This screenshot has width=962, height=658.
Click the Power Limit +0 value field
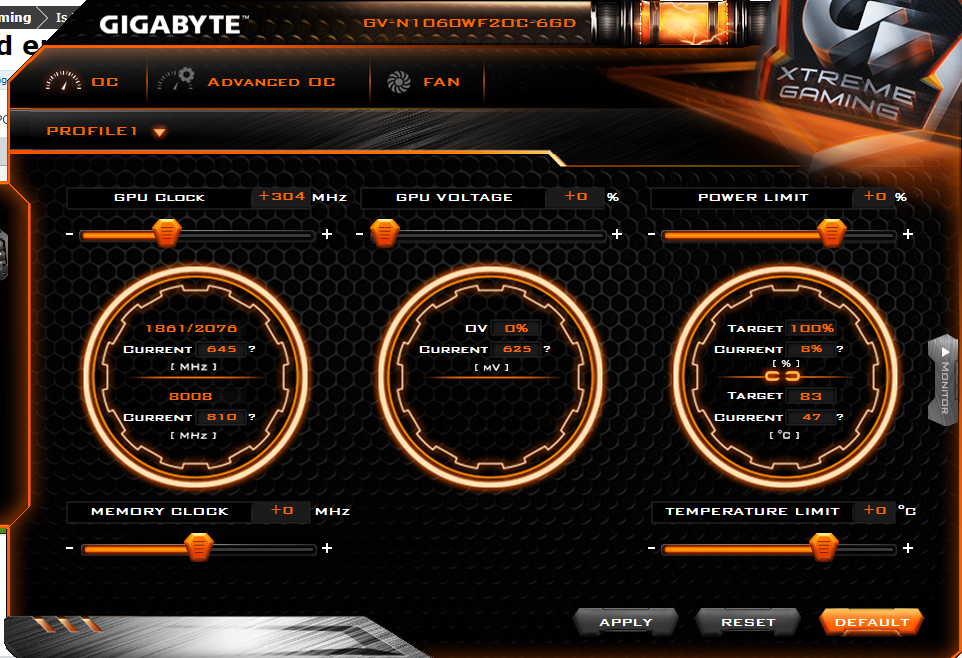[874, 197]
